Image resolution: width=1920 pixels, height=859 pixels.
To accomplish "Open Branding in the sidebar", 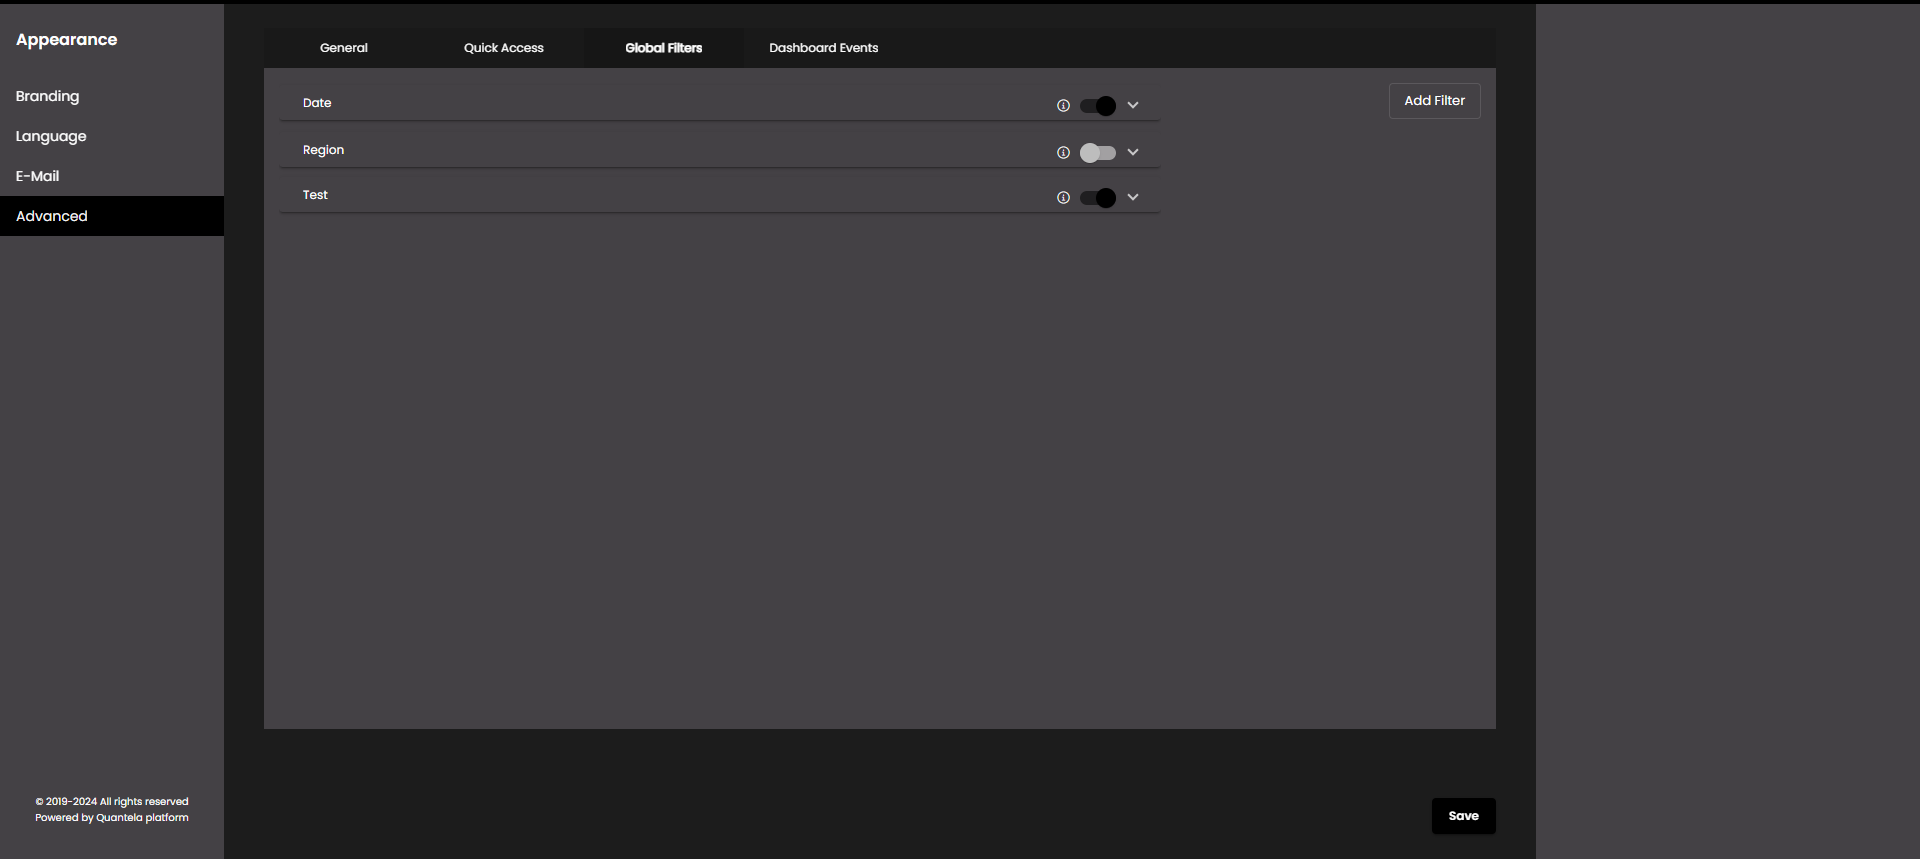I will (112, 96).
